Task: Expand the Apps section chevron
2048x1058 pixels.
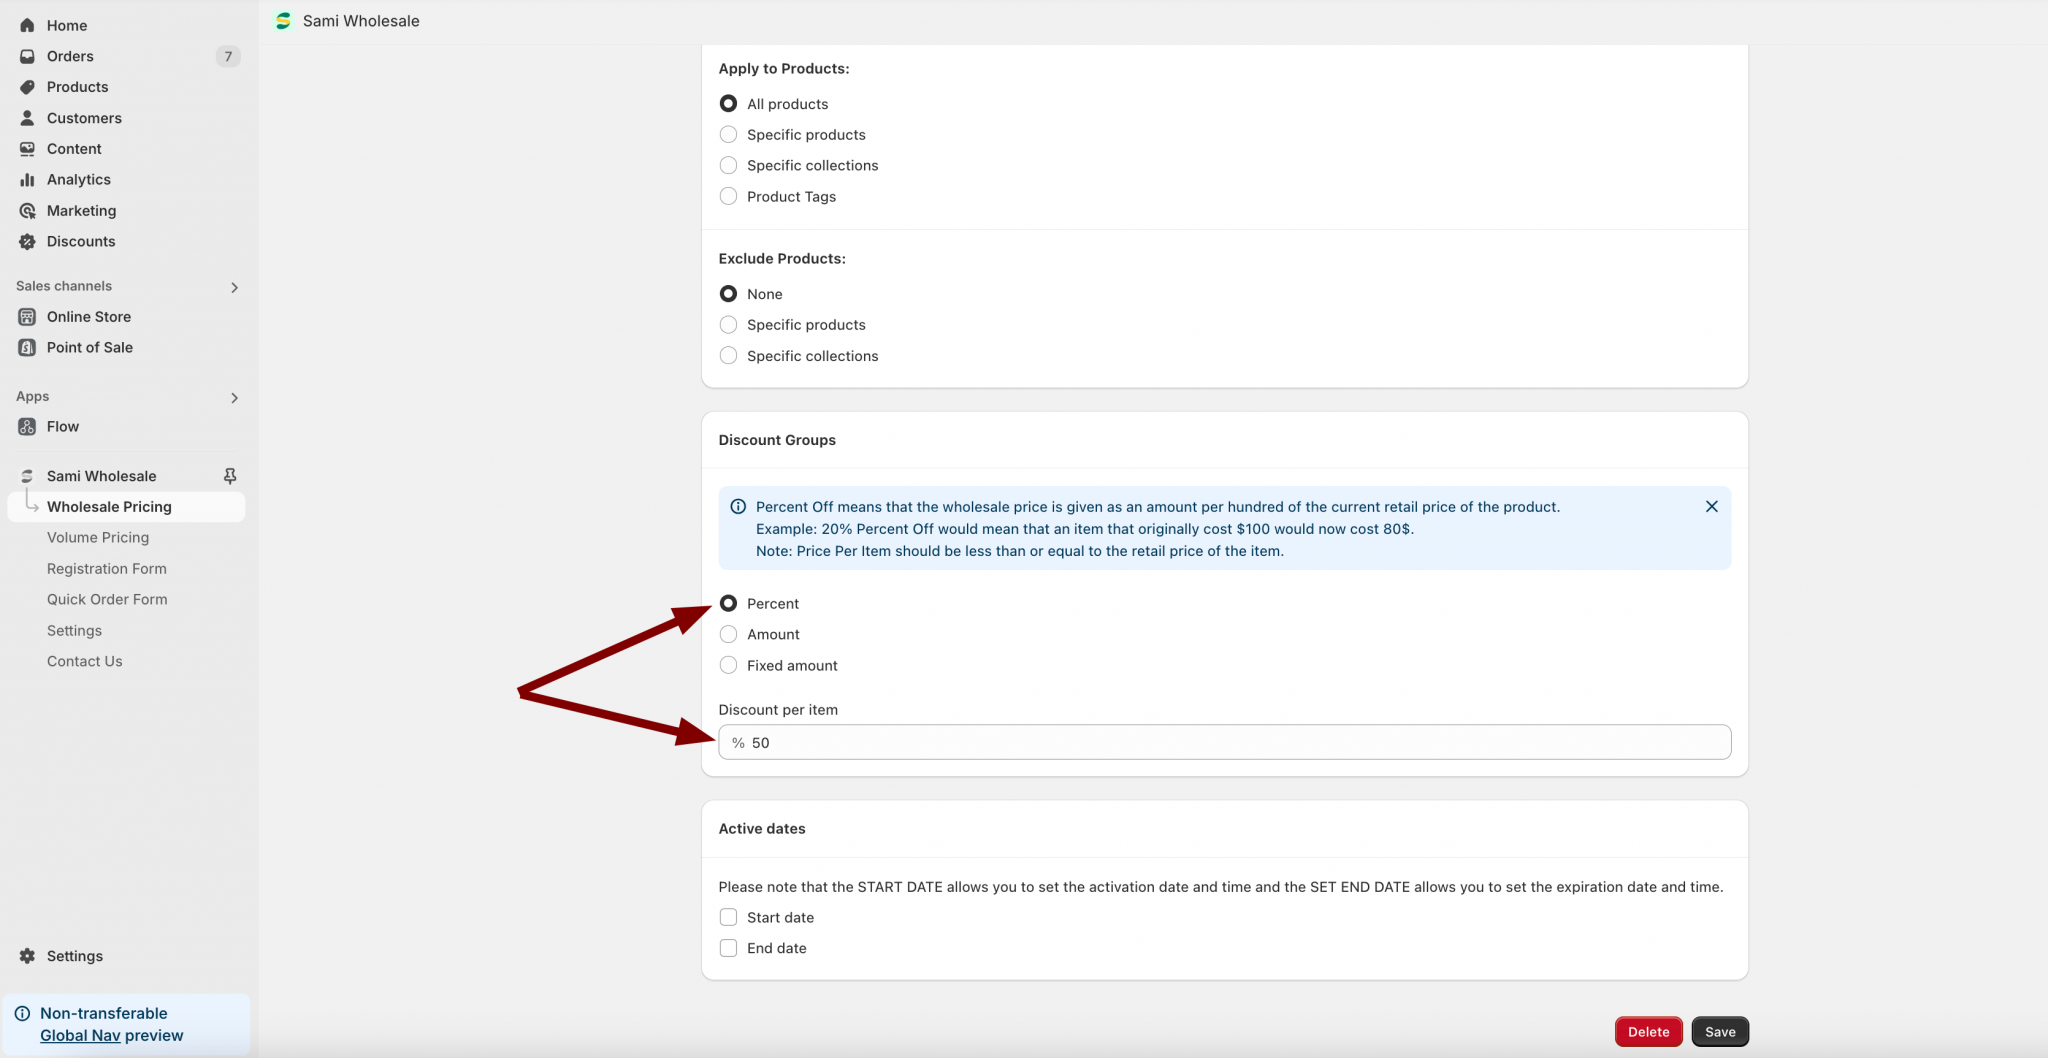Action: click(x=234, y=398)
